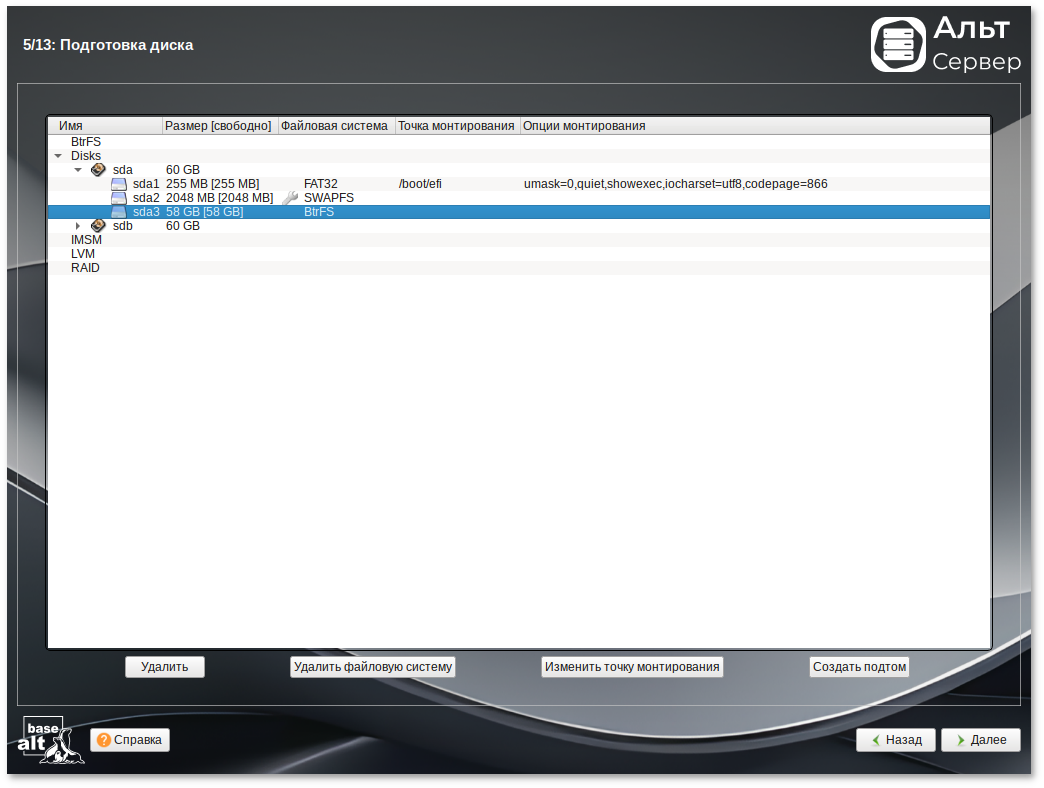Click the Файловая система column header
Screen dimensions: 1044x788
(335, 126)
